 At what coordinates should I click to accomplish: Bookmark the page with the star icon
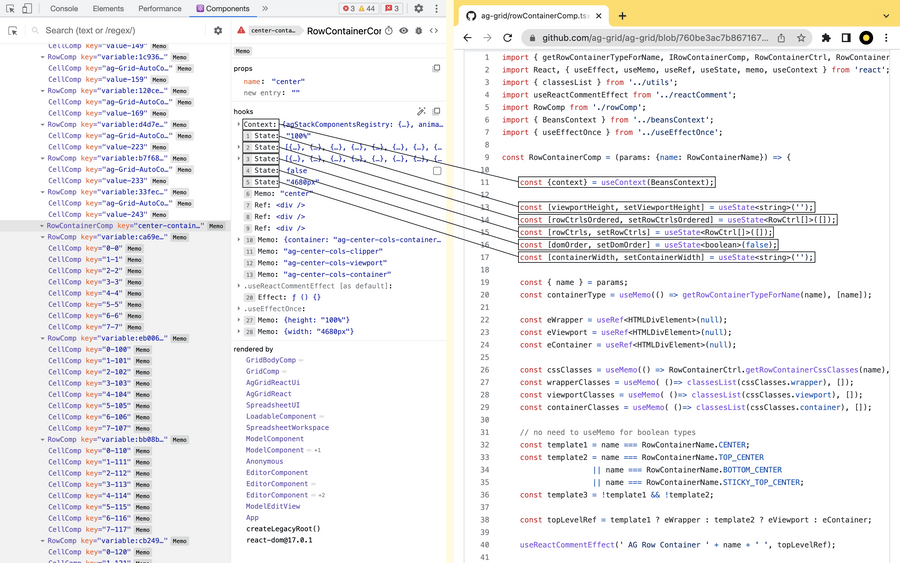[x=801, y=38]
